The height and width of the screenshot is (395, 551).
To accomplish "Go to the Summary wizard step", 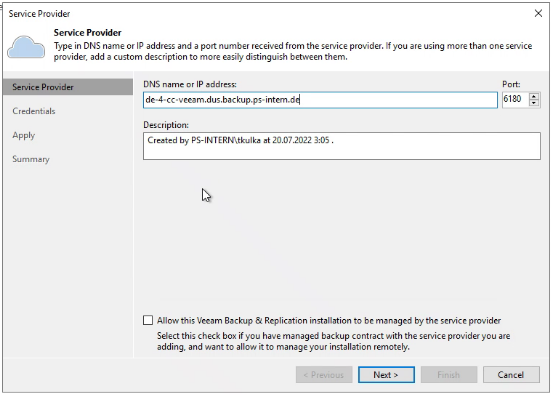I will [x=31, y=159].
